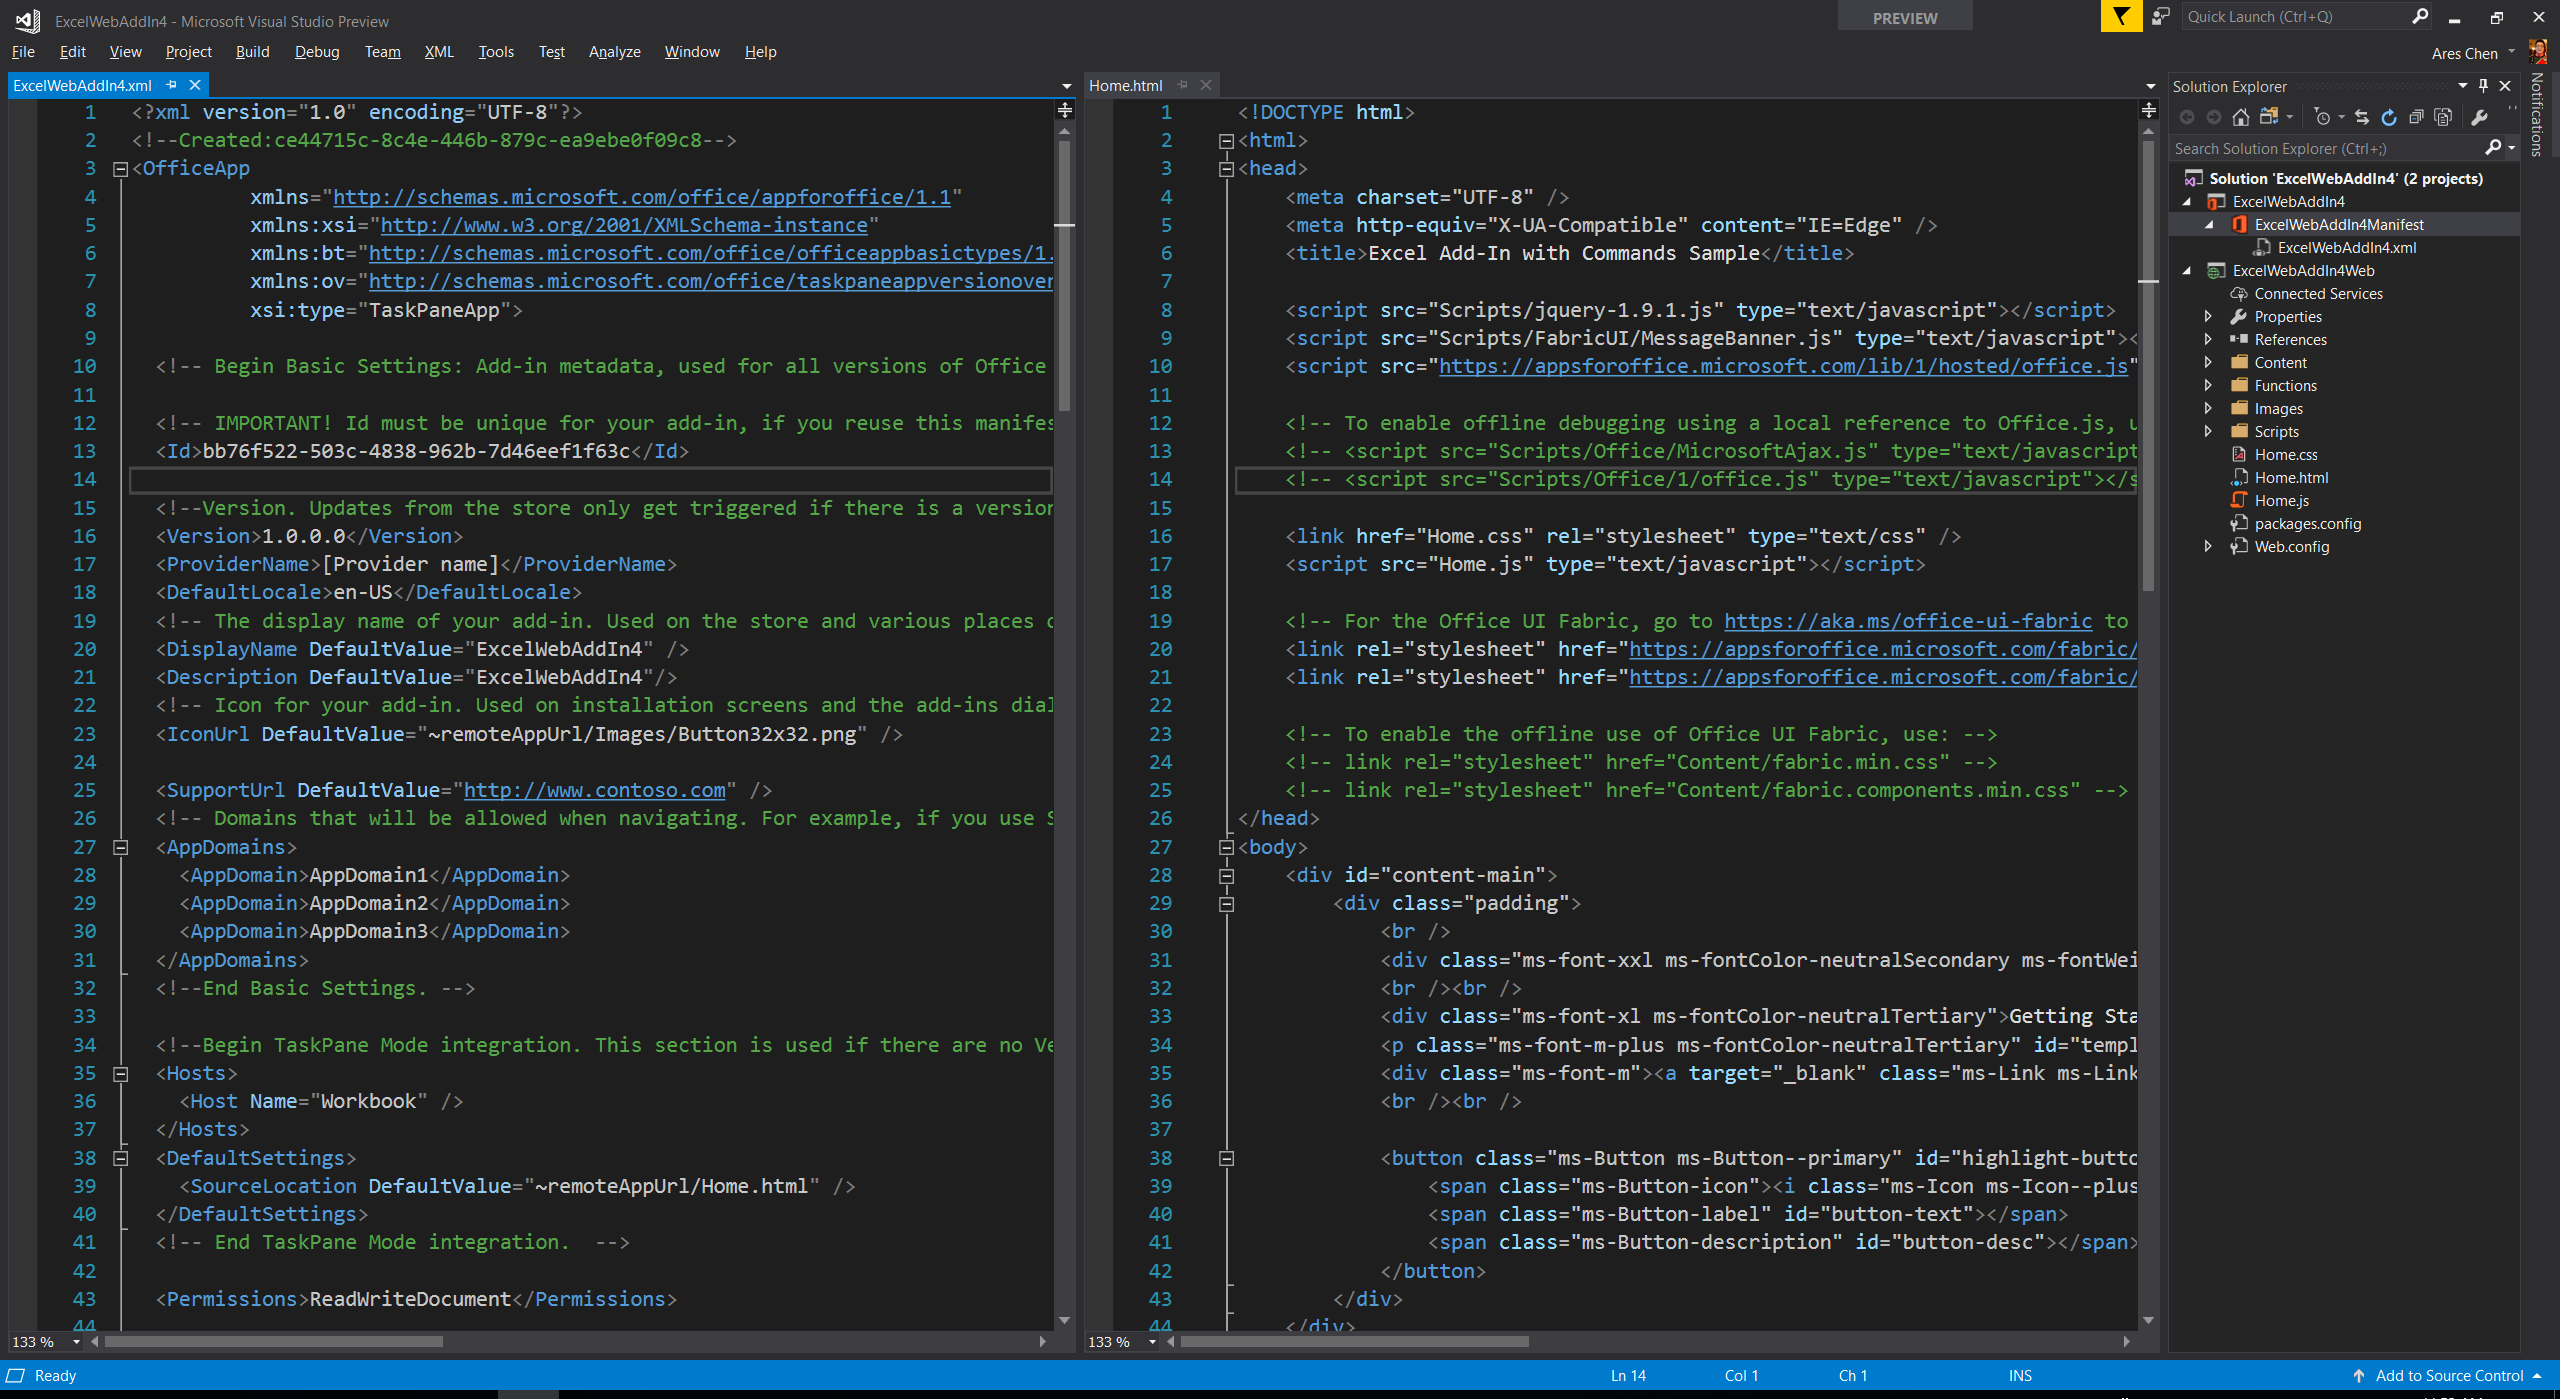2560x1399 pixels.
Task: Open Properties with the wrench icon
Action: coord(2479,117)
